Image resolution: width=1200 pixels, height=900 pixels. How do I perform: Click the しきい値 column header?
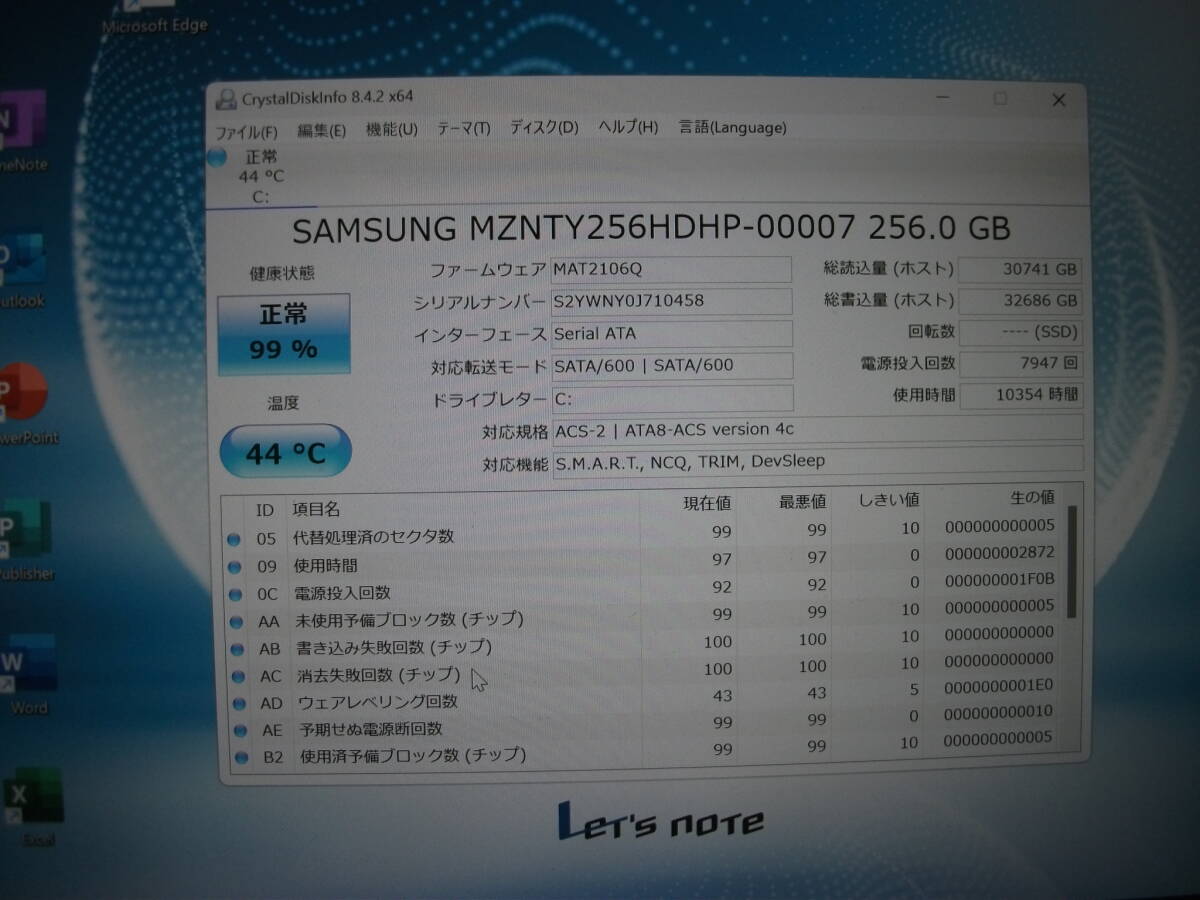click(x=889, y=499)
